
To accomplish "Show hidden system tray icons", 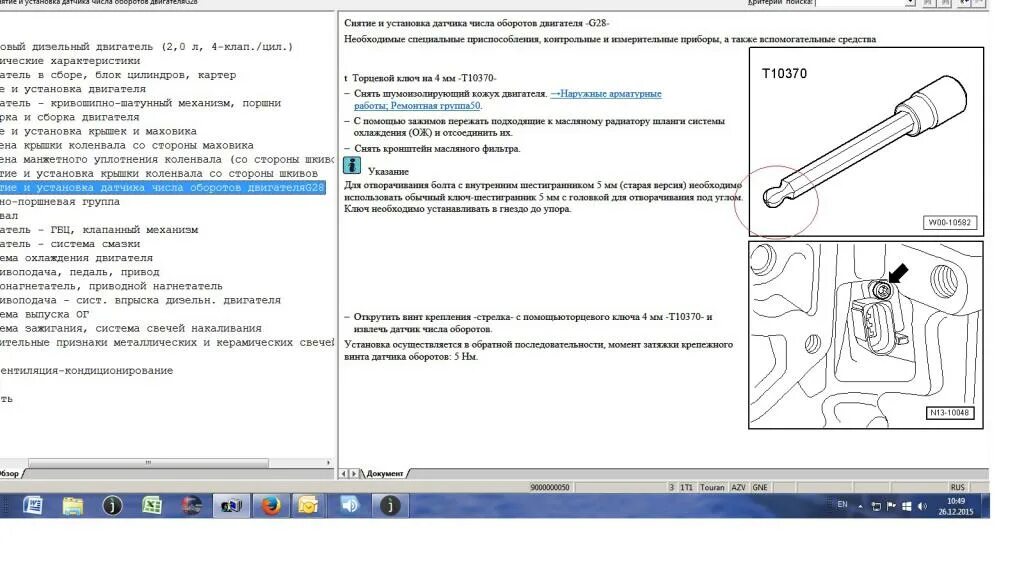I will click(860, 506).
